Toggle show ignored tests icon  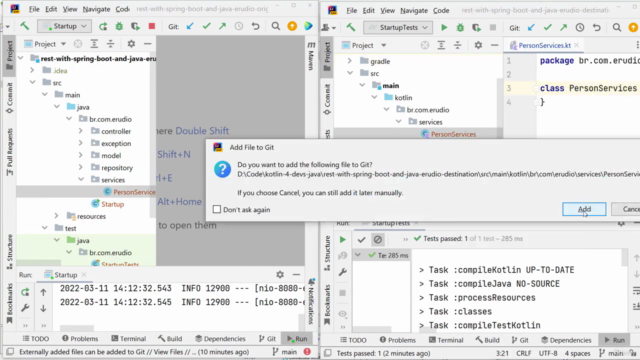[x=378, y=240]
